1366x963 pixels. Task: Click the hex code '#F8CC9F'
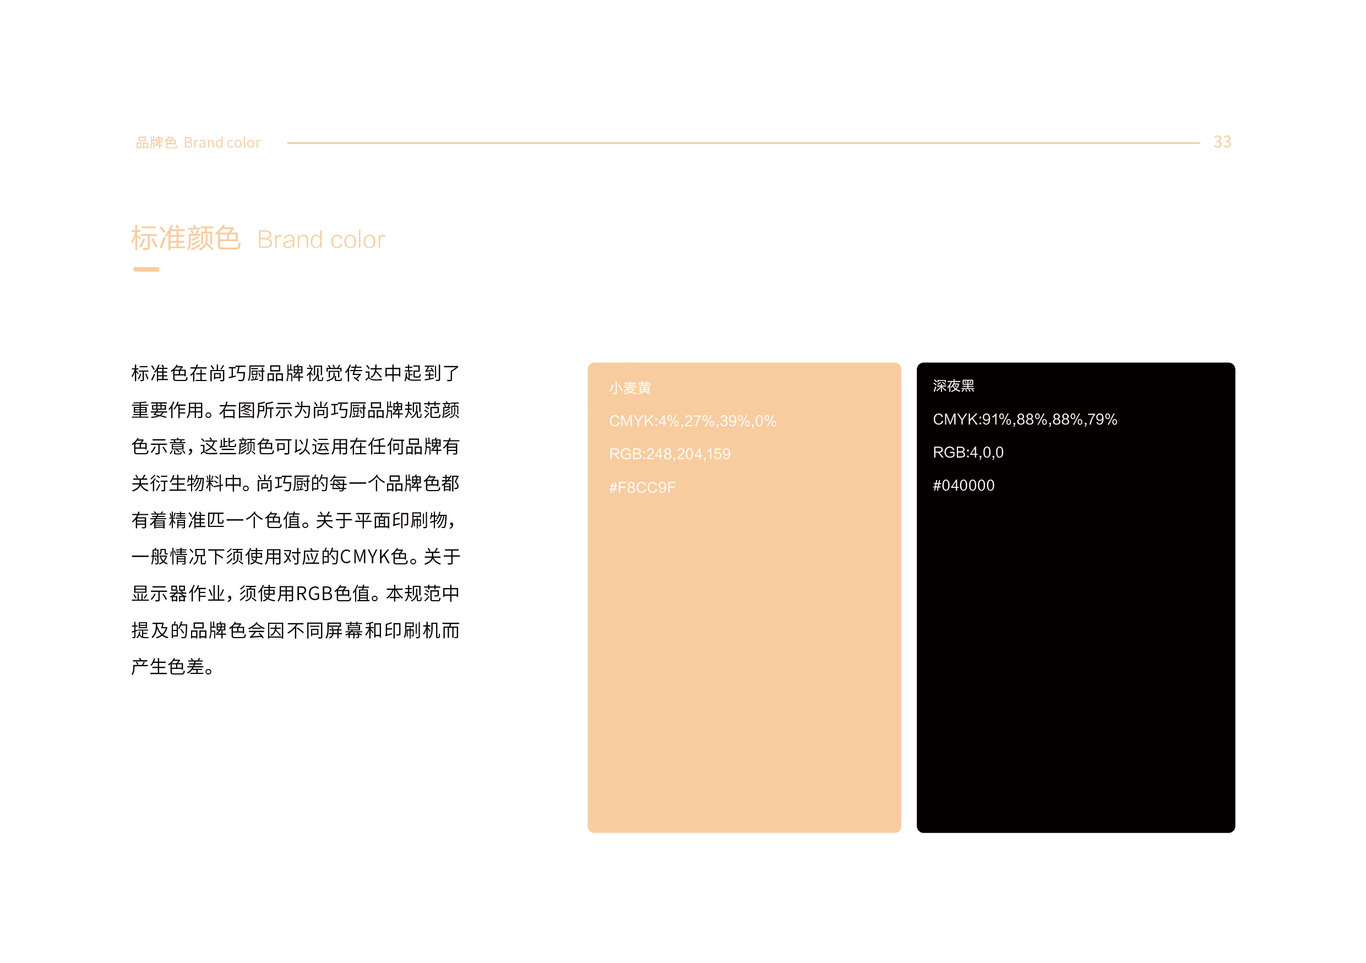(642, 488)
